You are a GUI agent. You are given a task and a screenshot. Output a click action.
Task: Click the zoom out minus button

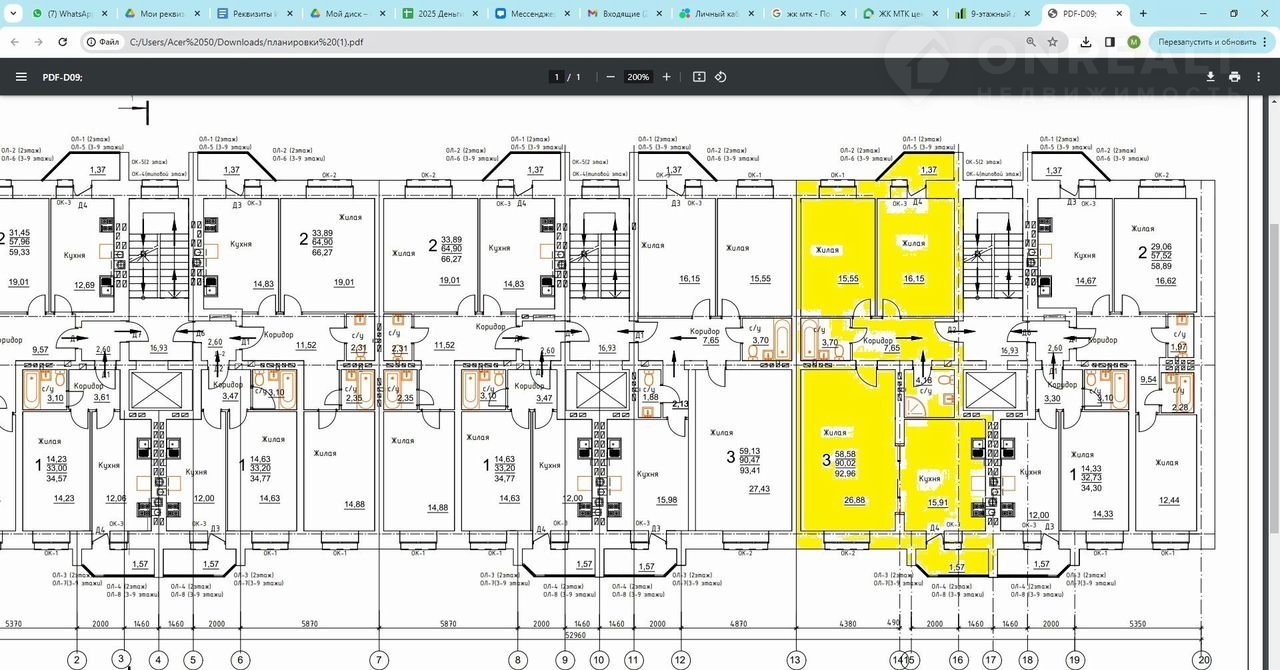(x=610, y=77)
